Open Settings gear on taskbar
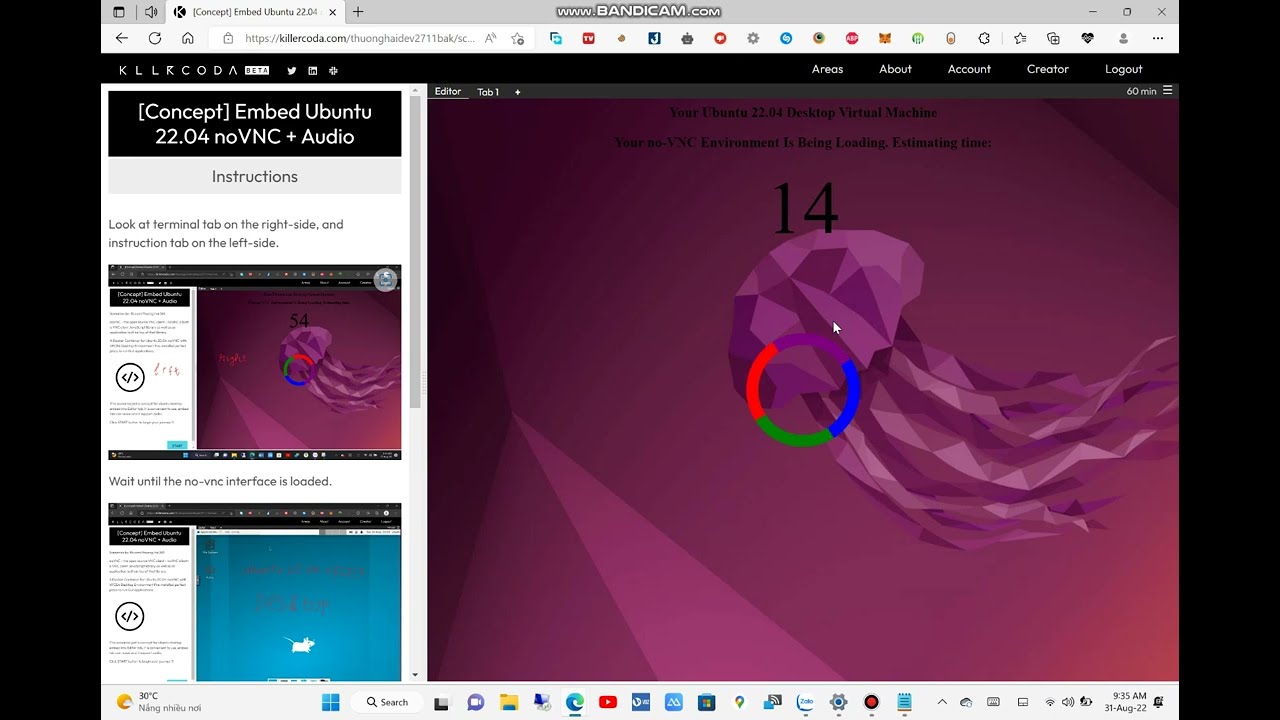The width and height of the screenshot is (1280, 720). [x=838, y=702]
